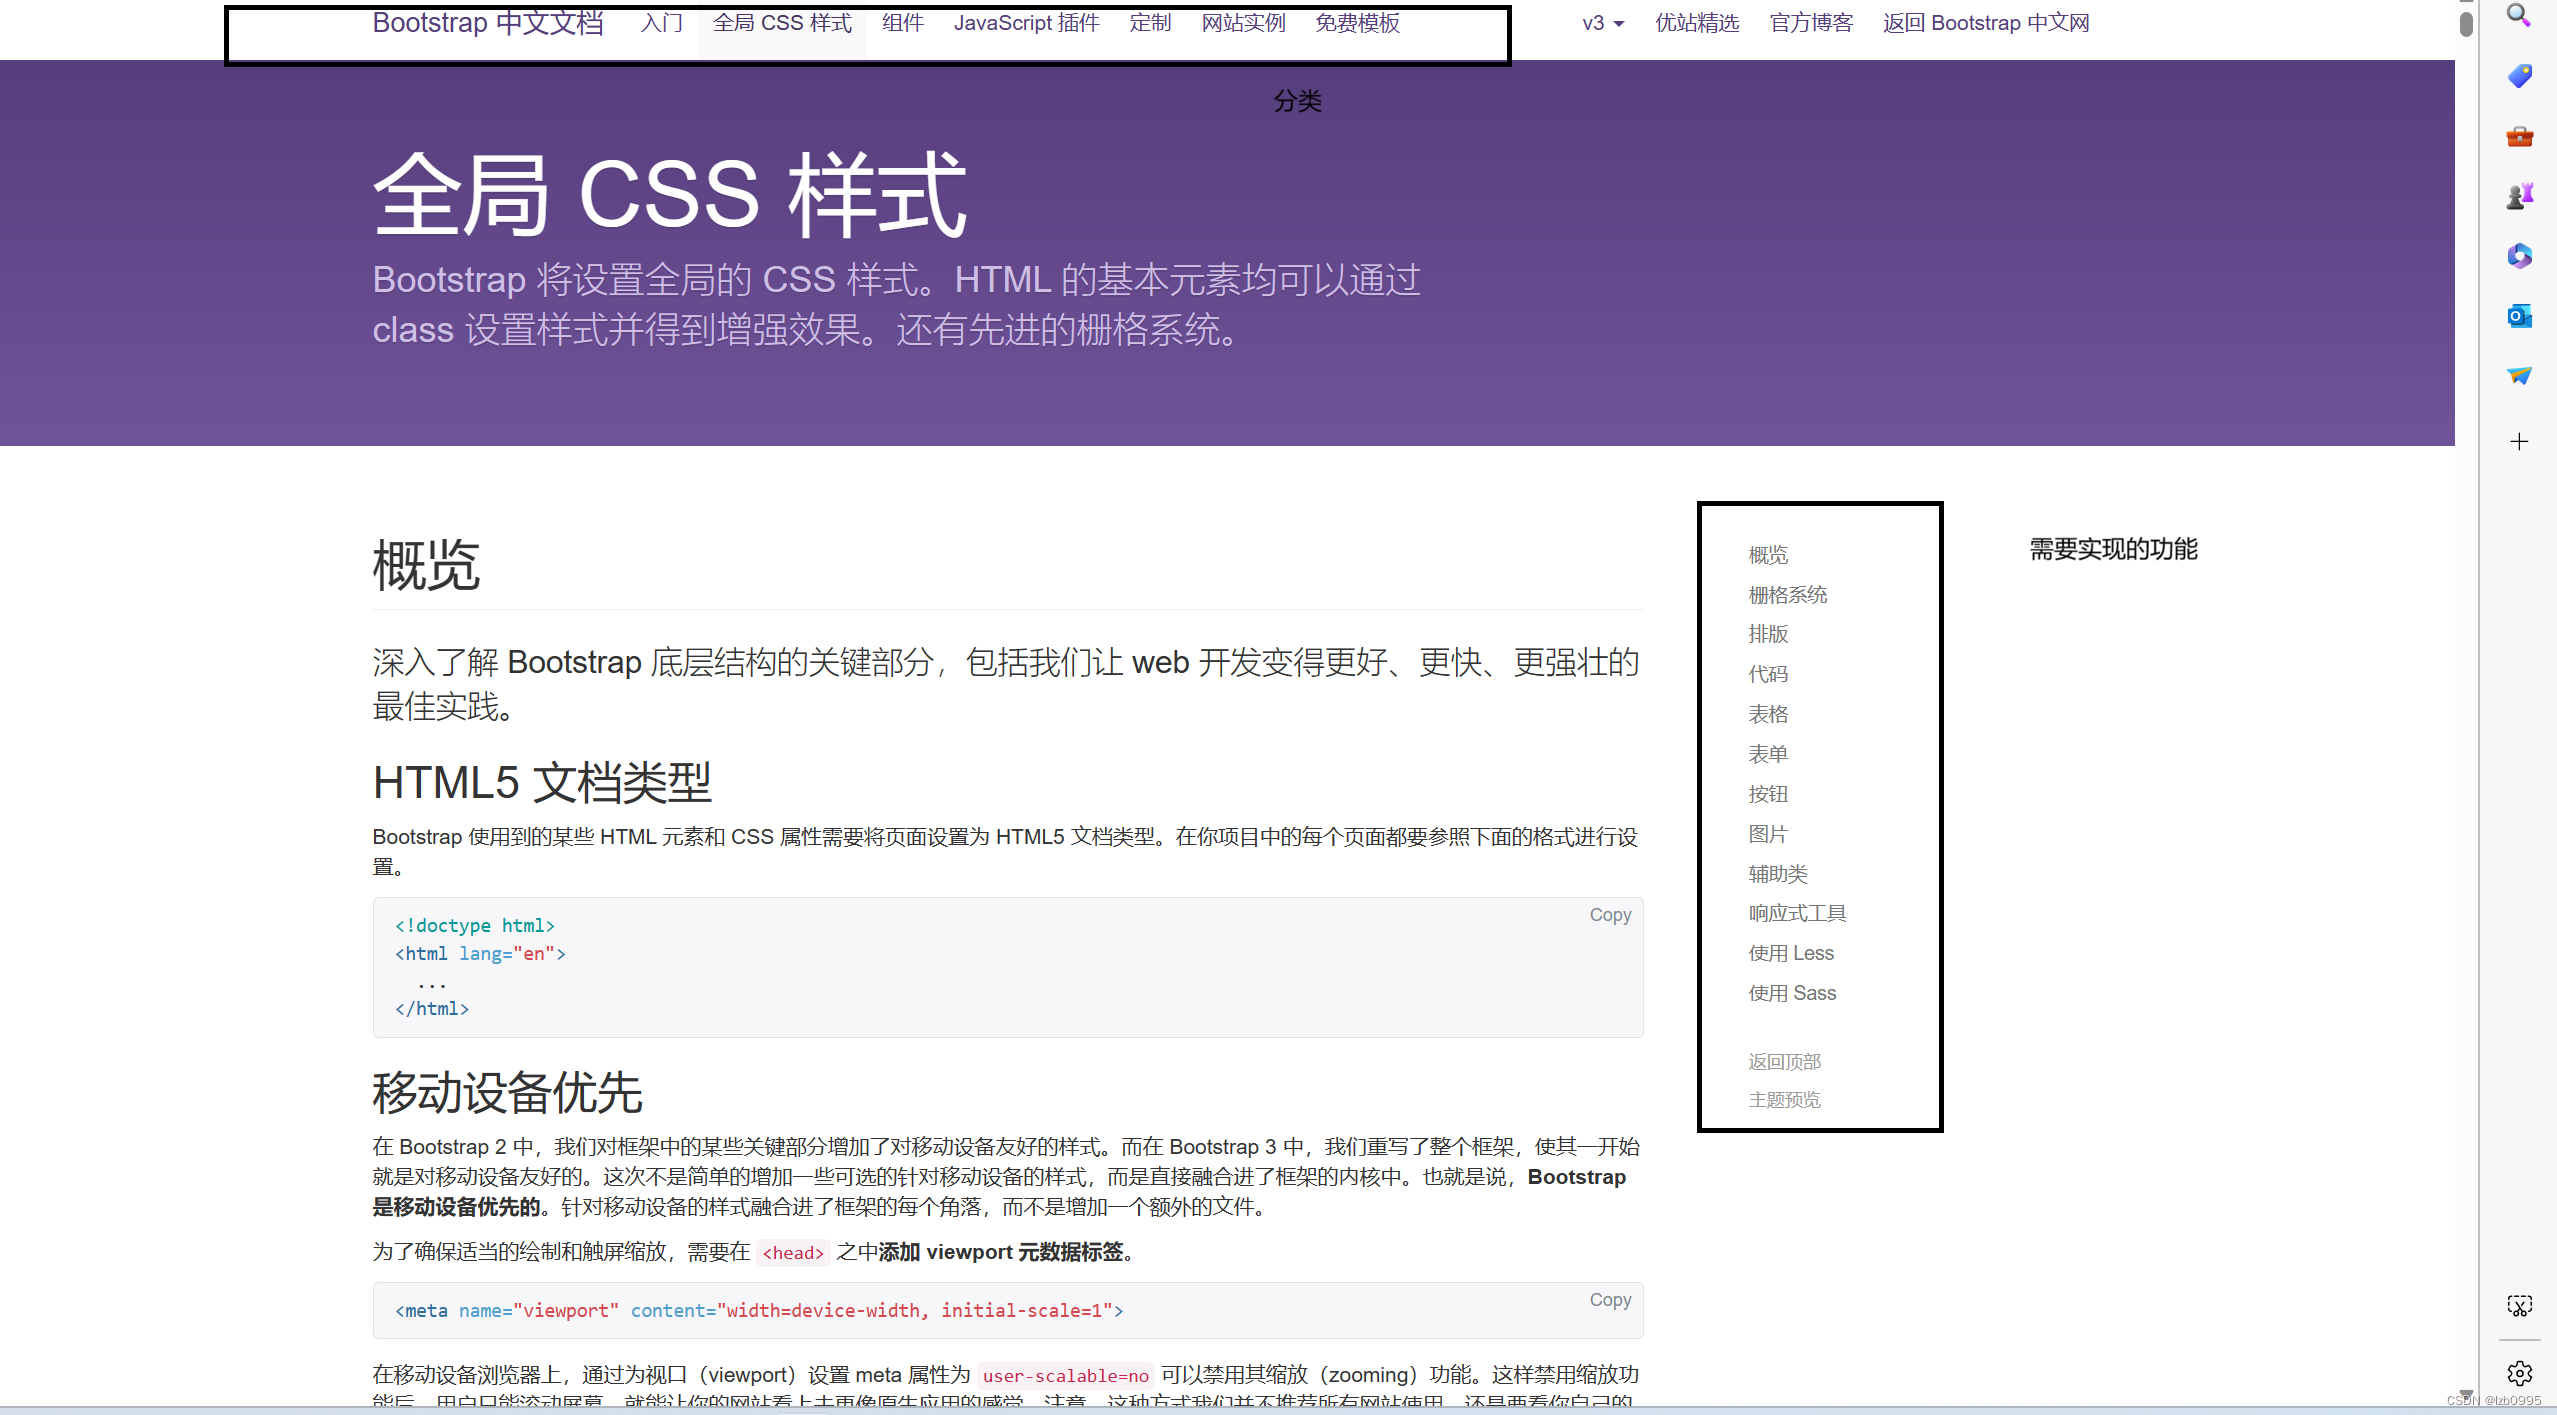Click the inline <head> code tag
The height and width of the screenshot is (1415, 2557).
tap(793, 1253)
